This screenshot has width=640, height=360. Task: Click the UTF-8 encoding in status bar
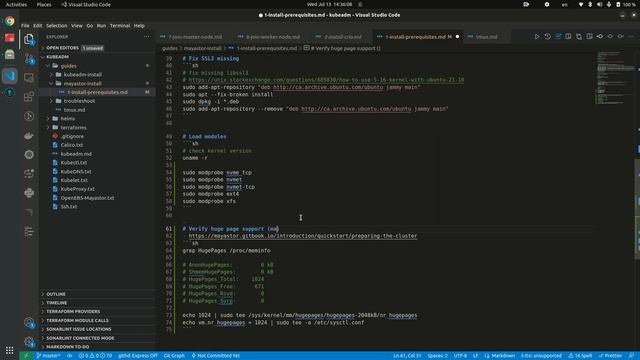[460, 356]
